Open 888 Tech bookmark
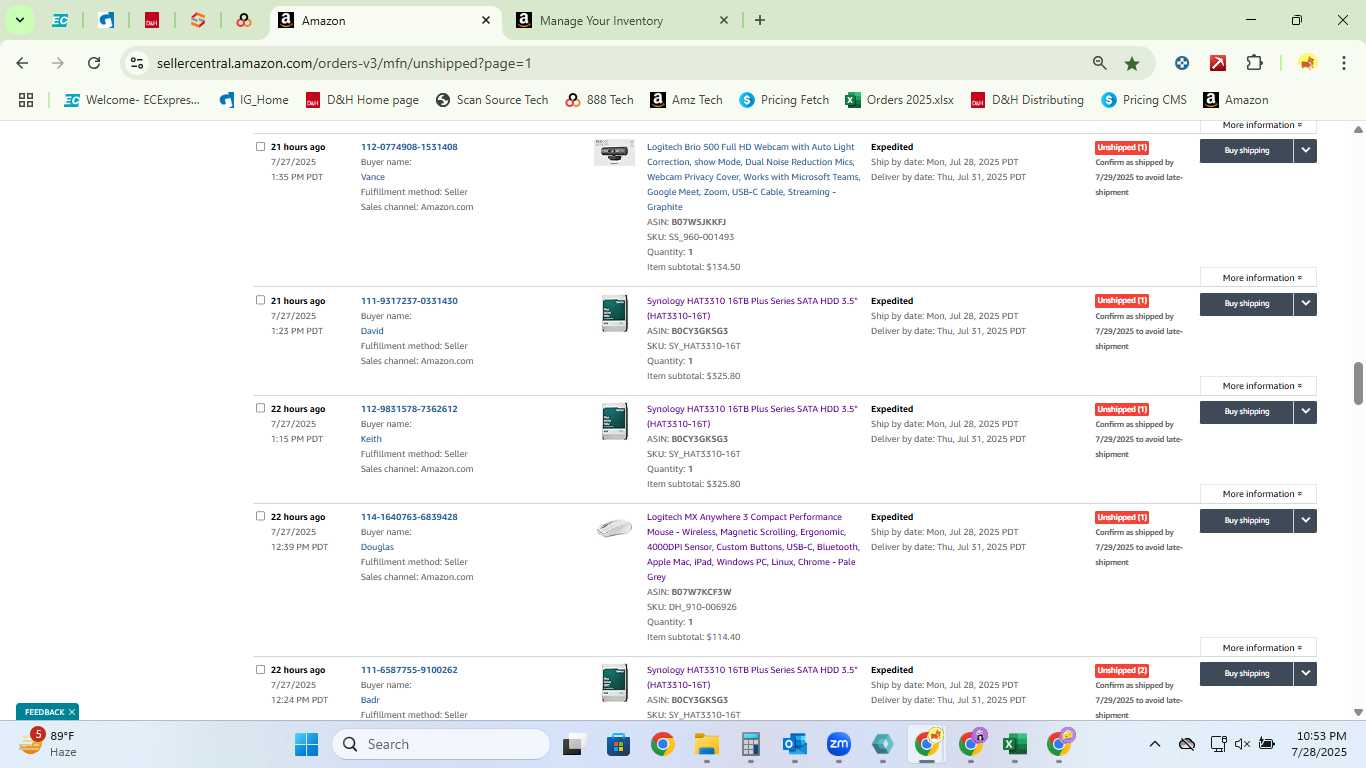This screenshot has height=768, width=1366. 599,100
